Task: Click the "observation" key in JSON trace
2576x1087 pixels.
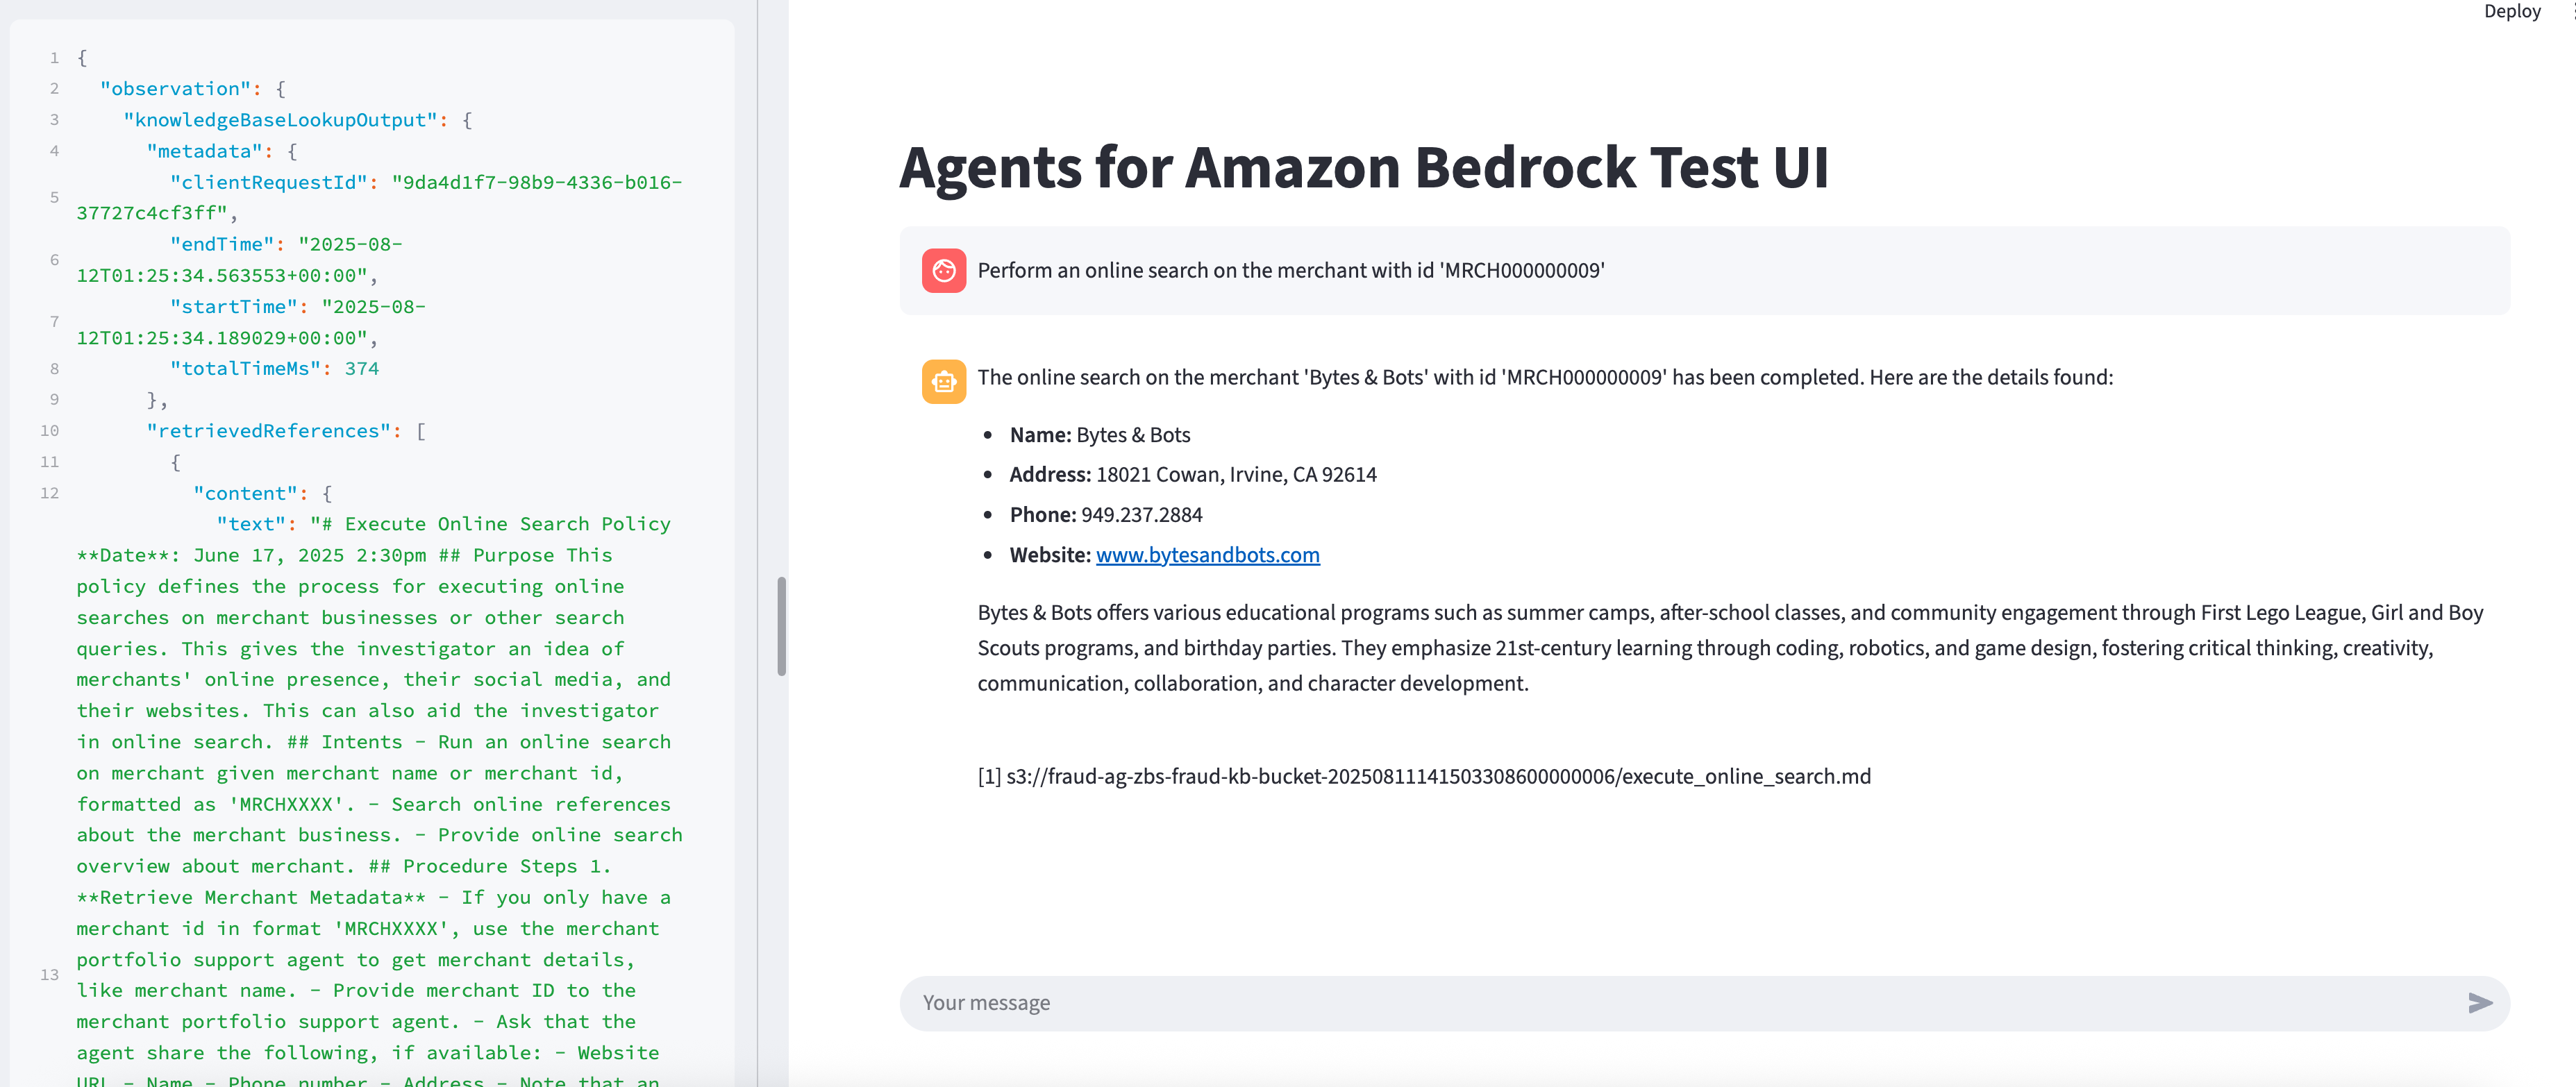Action: (175, 89)
